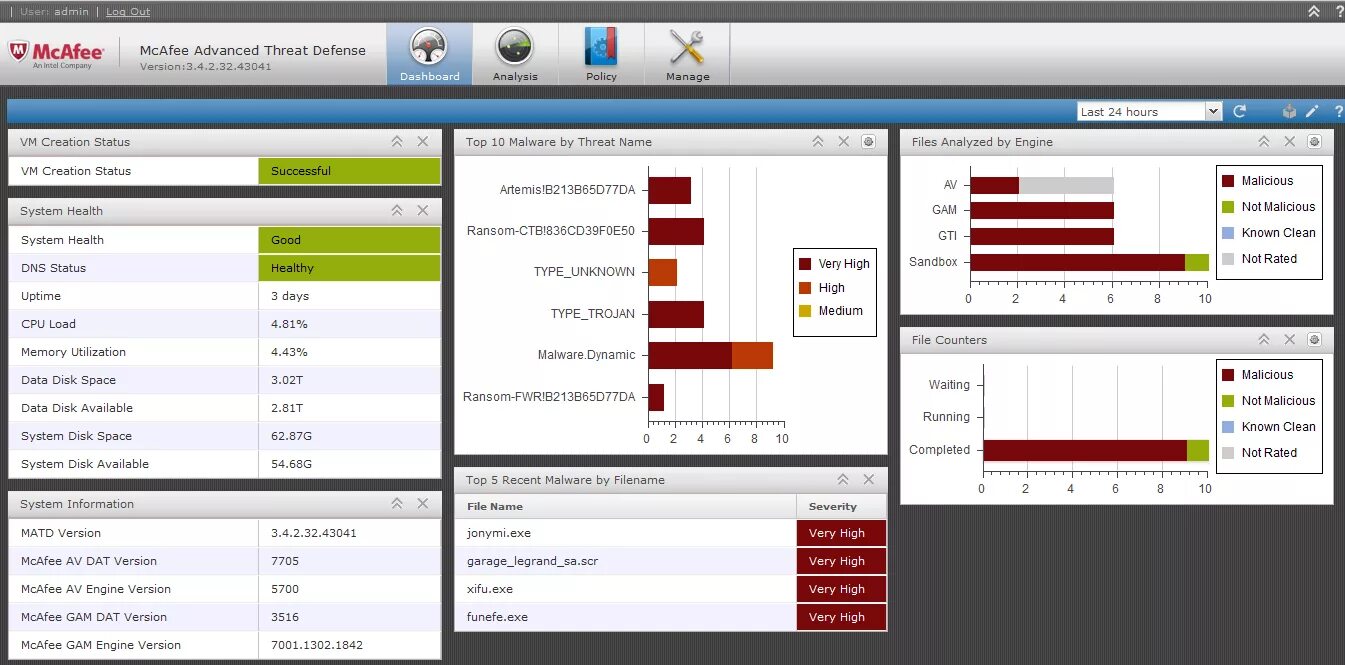Click the Malware.Dynamic bar in chart
The height and width of the screenshot is (665, 1345).
(710, 355)
